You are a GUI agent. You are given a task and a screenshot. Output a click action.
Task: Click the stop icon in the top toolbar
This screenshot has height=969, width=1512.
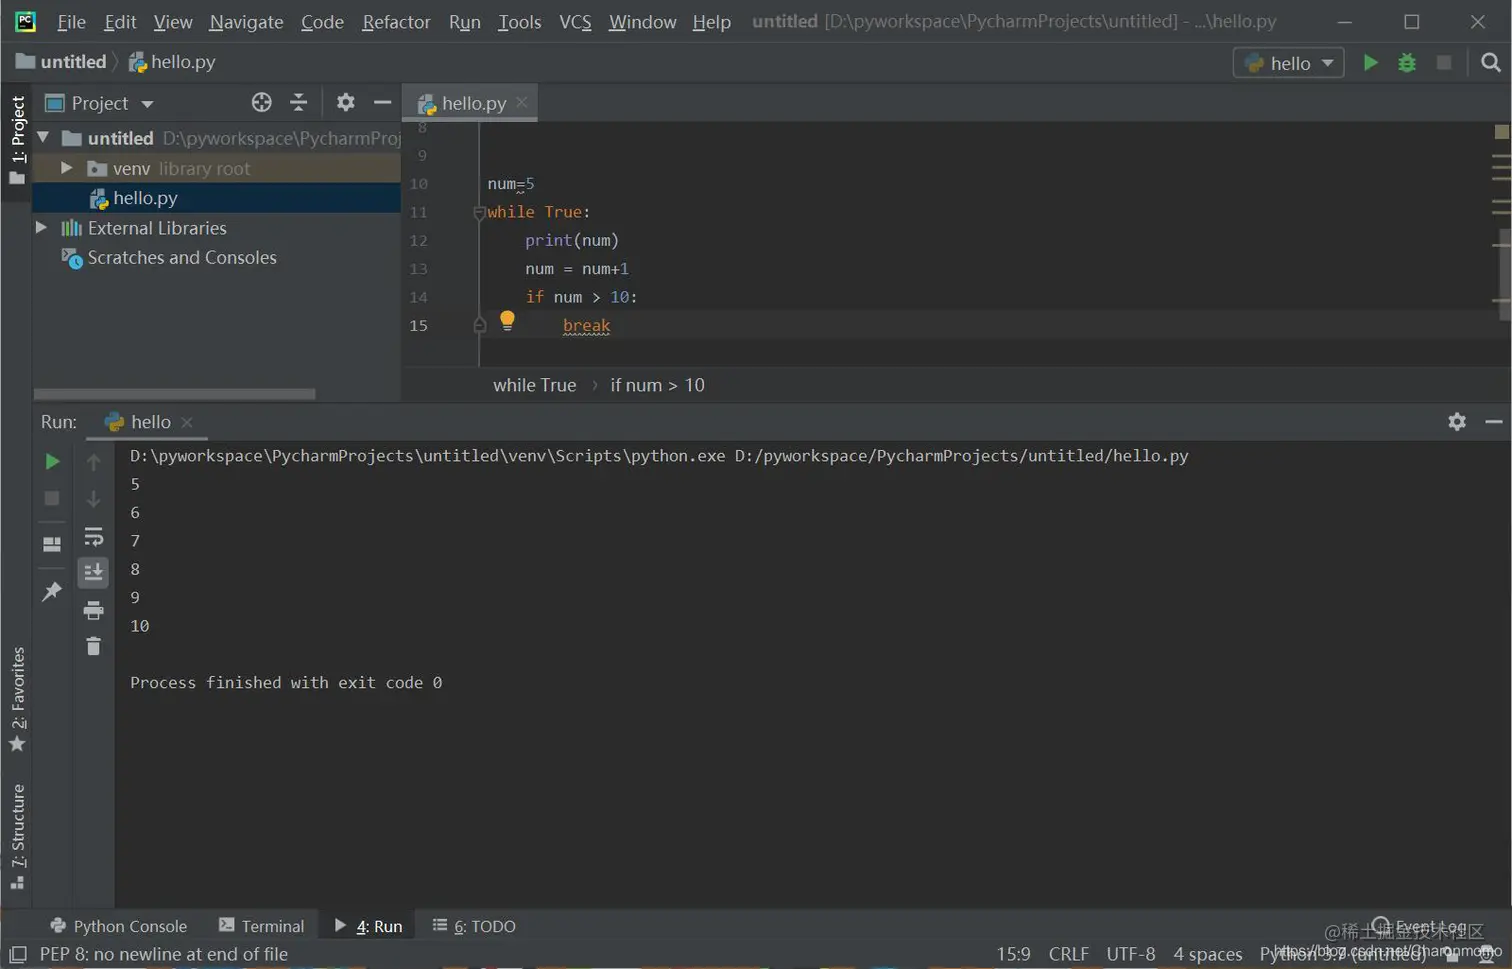point(1444,62)
